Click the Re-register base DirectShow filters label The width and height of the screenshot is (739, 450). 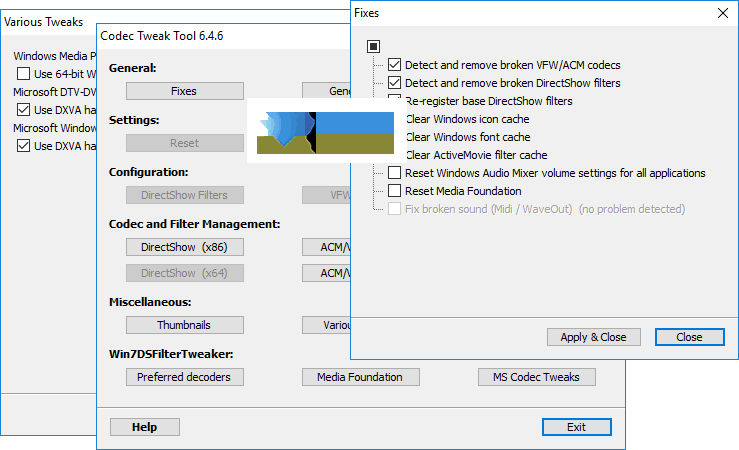point(489,101)
